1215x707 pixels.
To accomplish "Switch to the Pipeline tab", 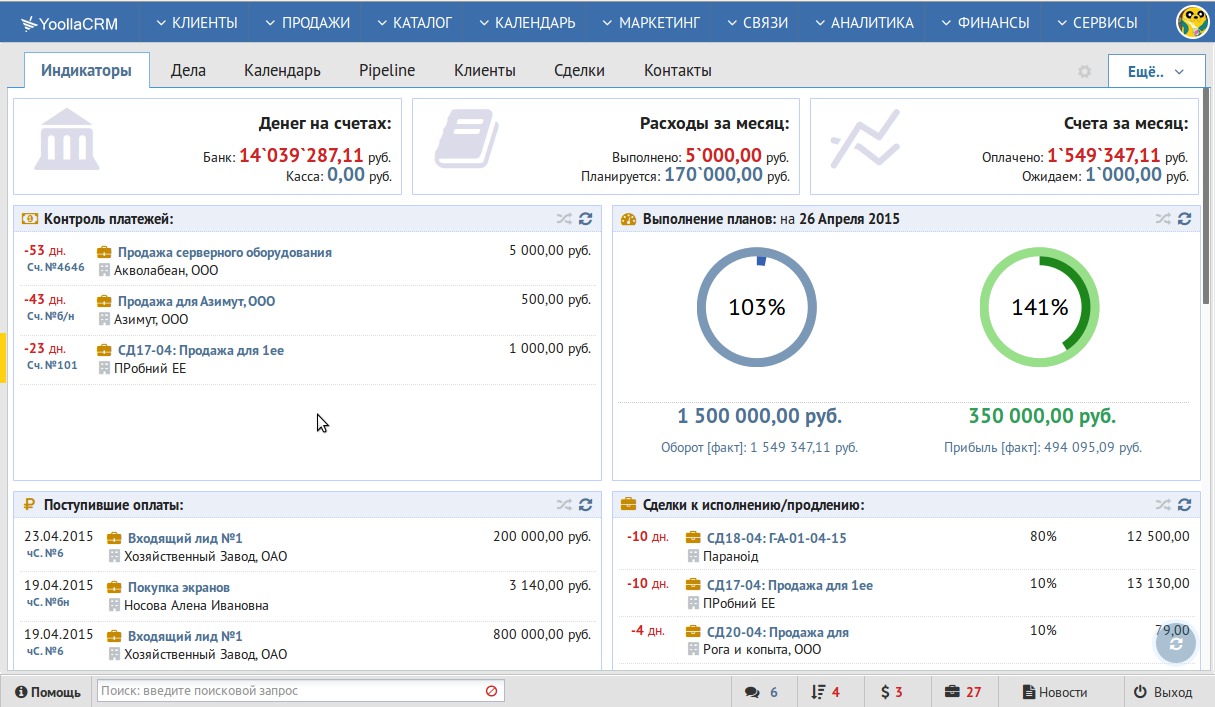I will tap(387, 71).
